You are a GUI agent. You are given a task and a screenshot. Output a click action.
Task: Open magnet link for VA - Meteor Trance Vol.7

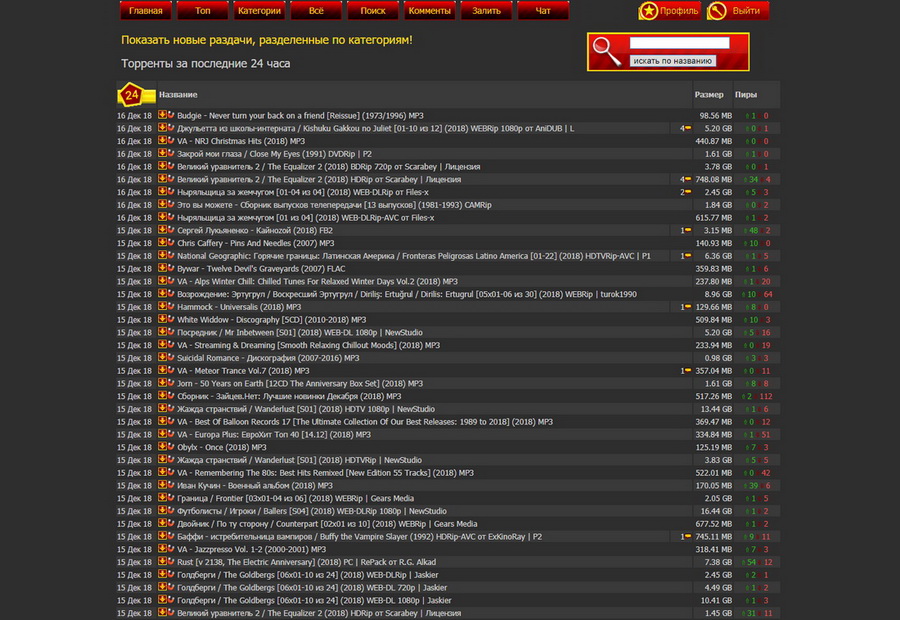point(170,370)
